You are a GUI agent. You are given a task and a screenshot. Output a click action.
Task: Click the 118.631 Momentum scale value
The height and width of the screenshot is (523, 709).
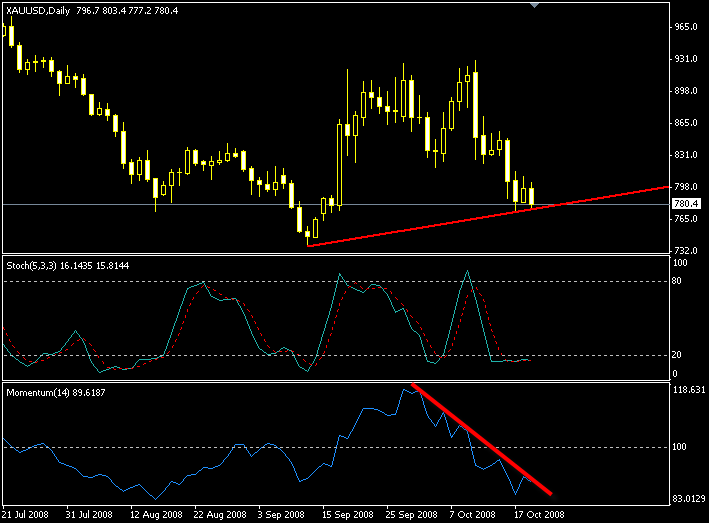tap(690, 390)
